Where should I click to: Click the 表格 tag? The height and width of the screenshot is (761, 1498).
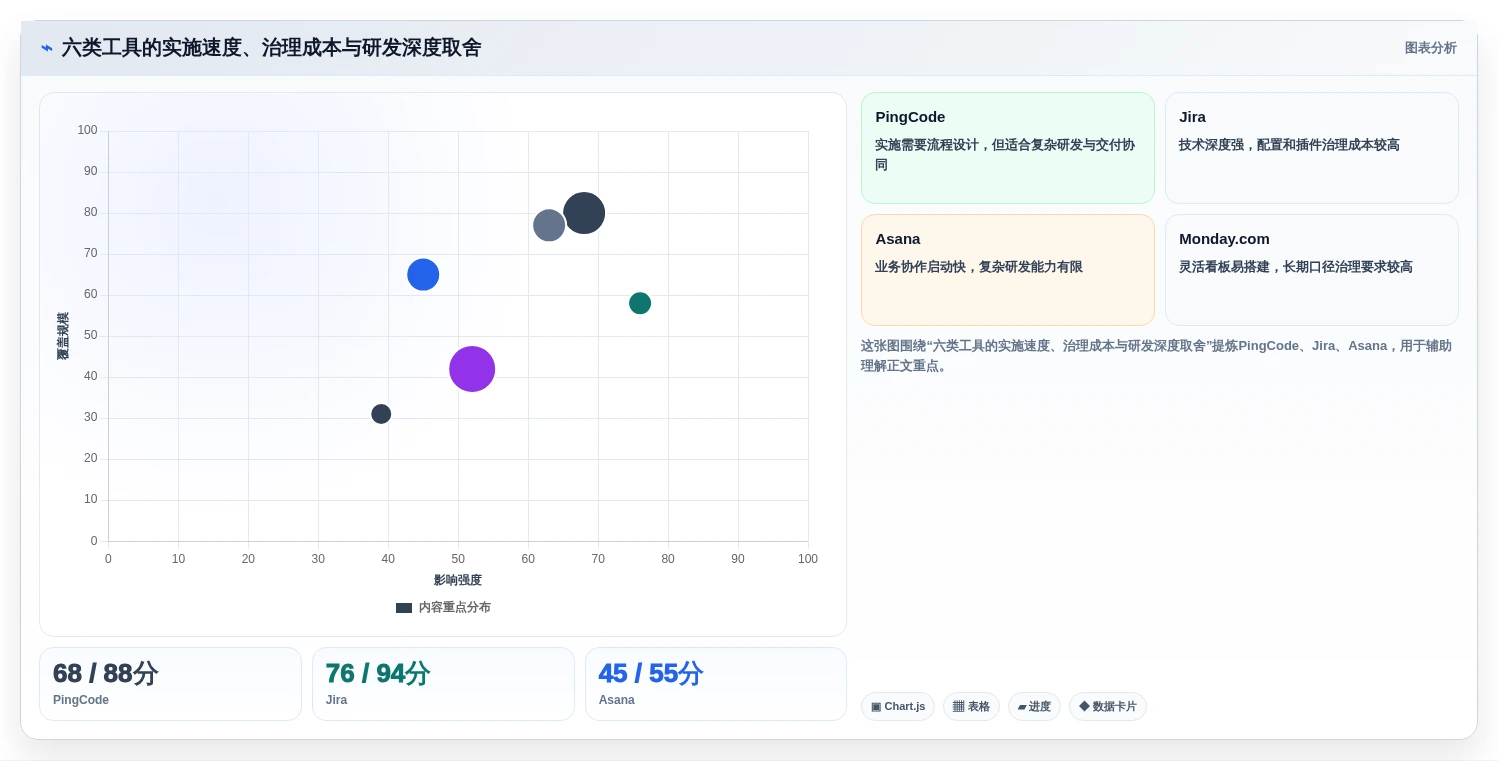971,706
